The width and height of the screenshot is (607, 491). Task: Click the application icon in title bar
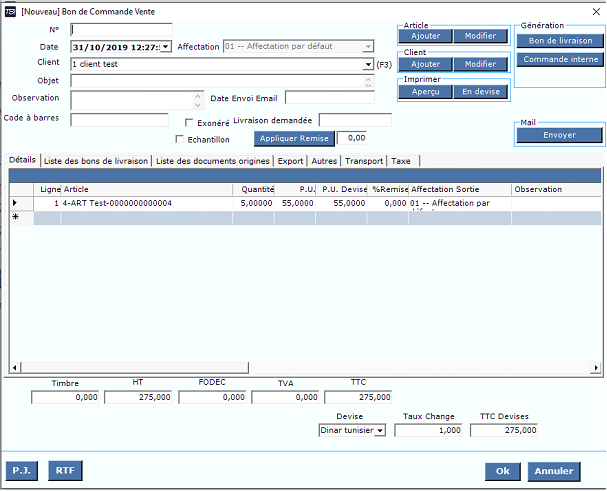click(10, 9)
